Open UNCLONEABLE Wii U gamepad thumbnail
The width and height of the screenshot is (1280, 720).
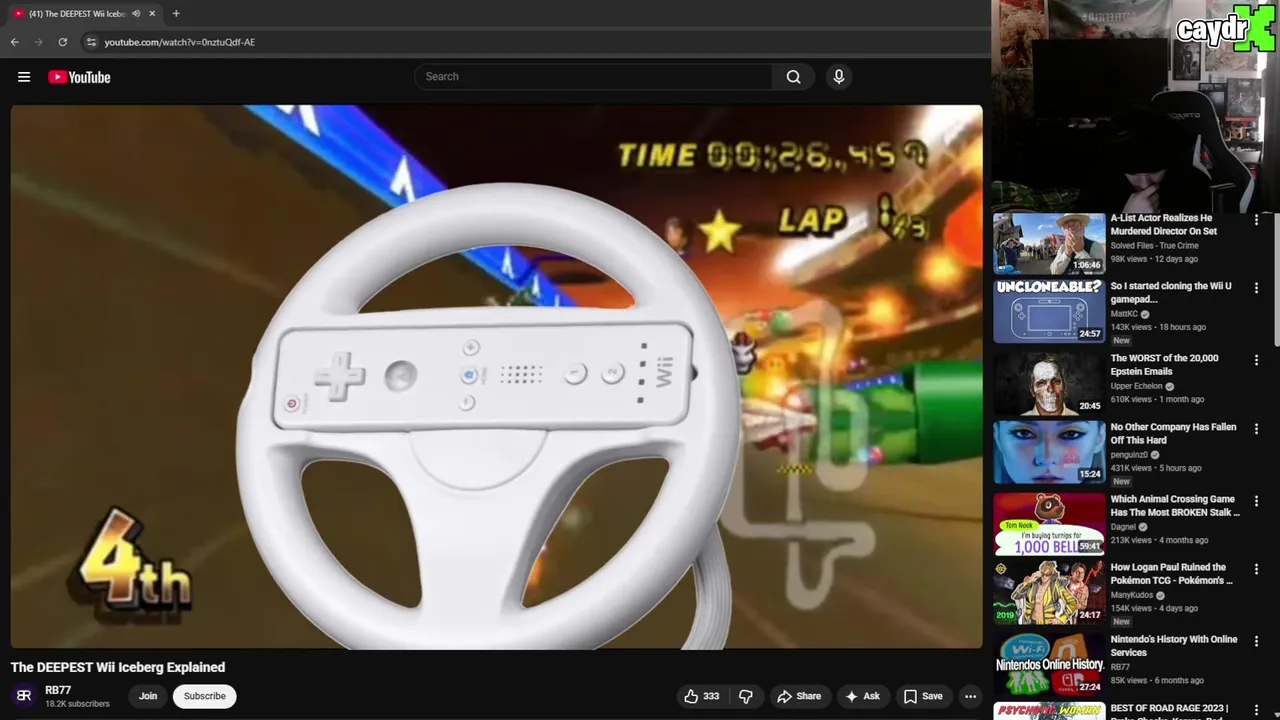coord(1049,311)
